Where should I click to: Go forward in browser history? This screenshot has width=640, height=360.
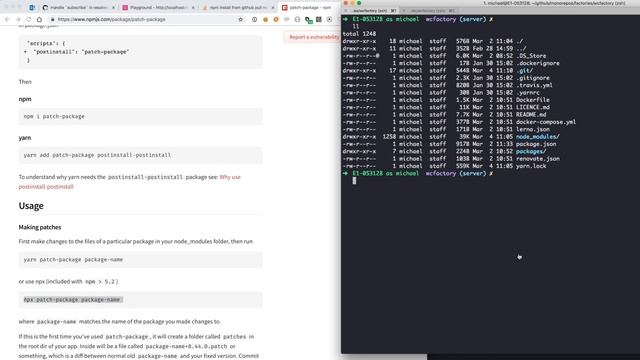(18, 19)
